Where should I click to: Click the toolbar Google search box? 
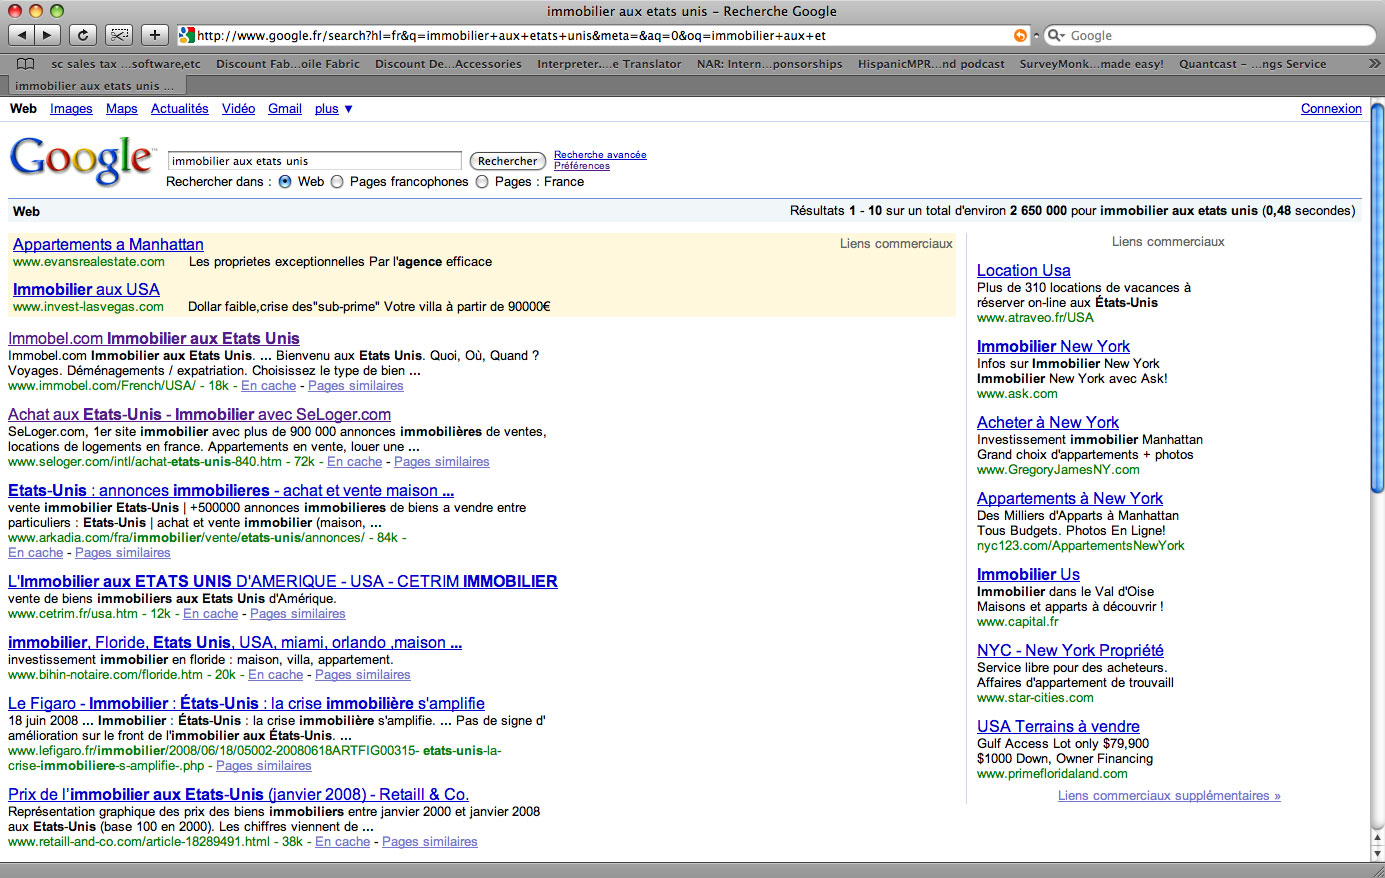[x=1210, y=35]
